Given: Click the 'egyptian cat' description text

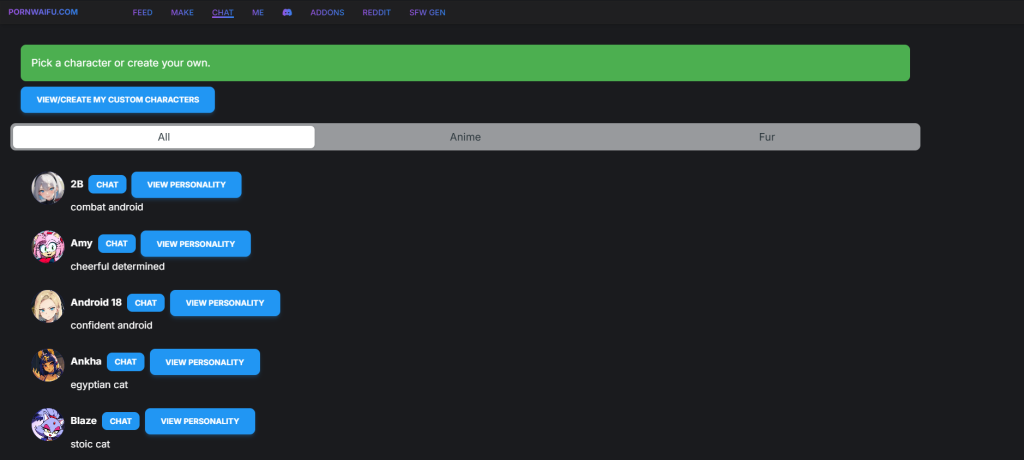Looking at the screenshot, I should (99, 385).
